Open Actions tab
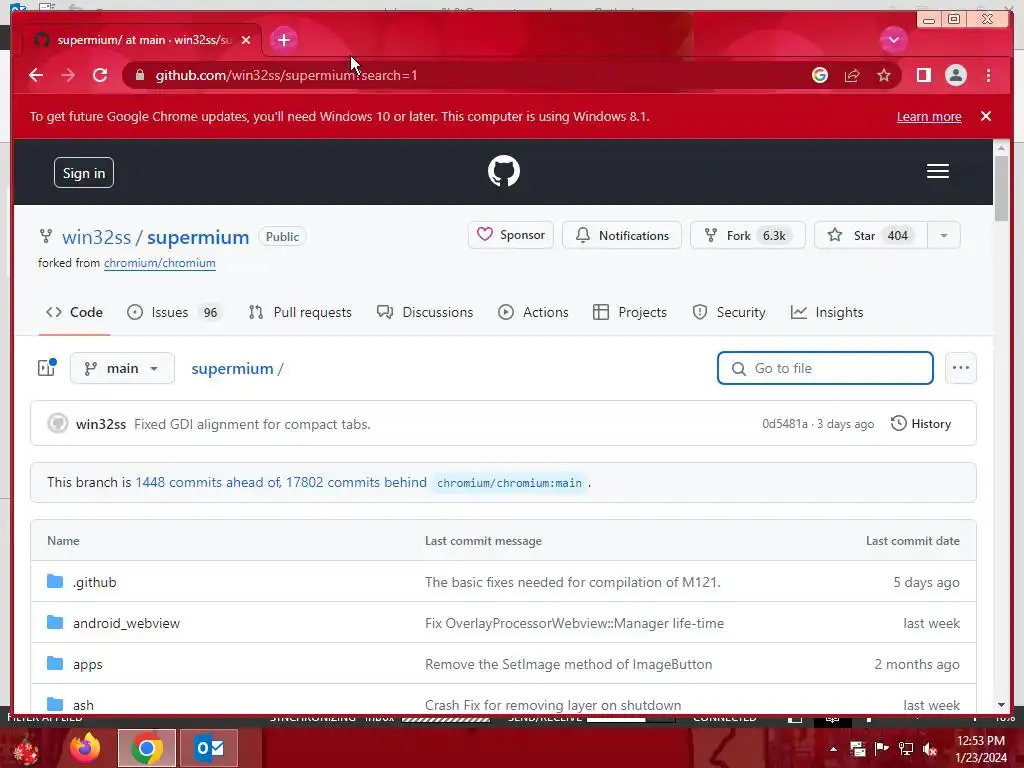1024x768 pixels. tap(534, 312)
